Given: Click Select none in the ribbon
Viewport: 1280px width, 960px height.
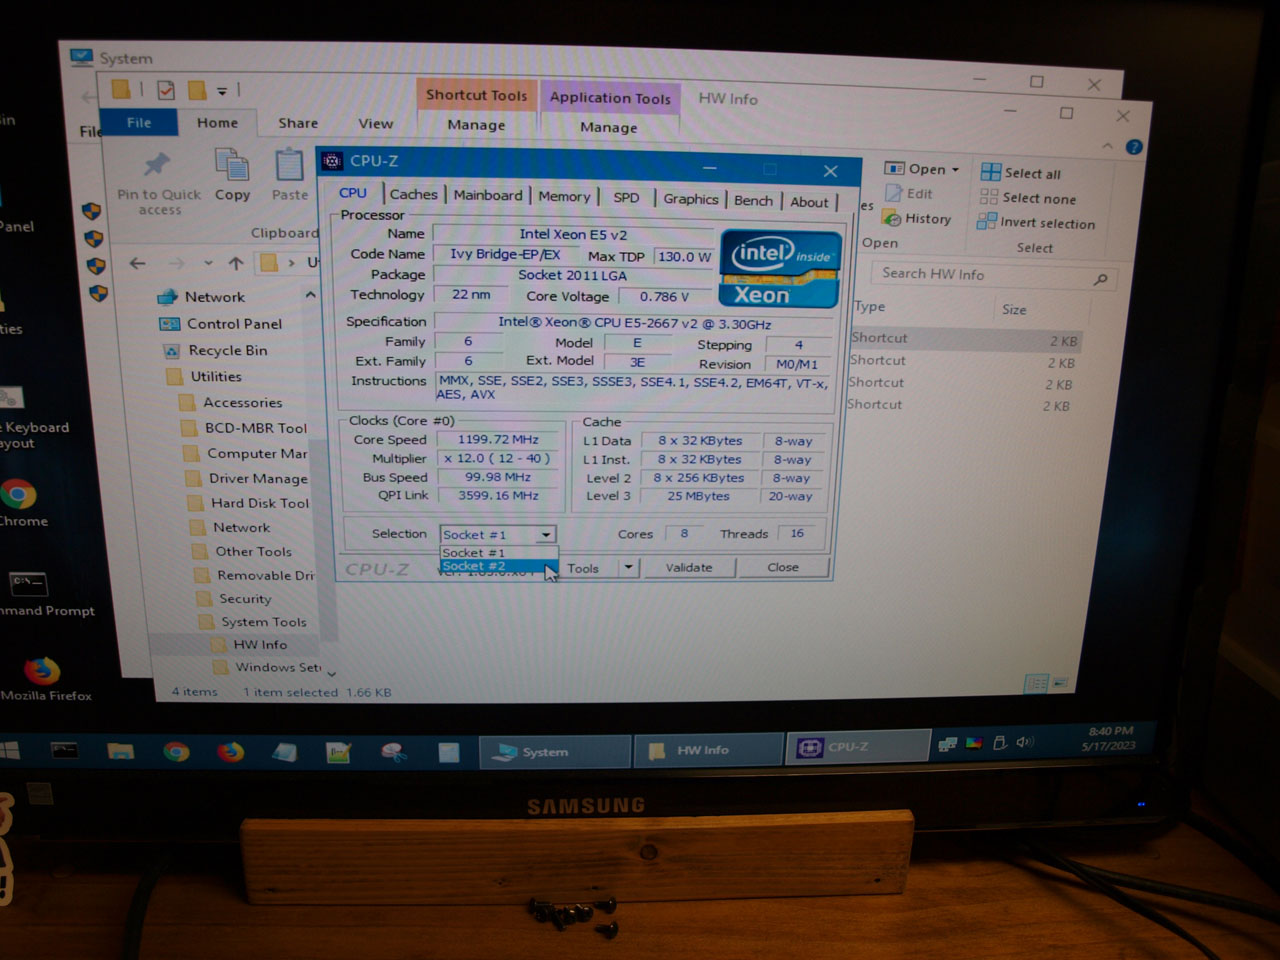Looking at the screenshot, I should 1029,198.
